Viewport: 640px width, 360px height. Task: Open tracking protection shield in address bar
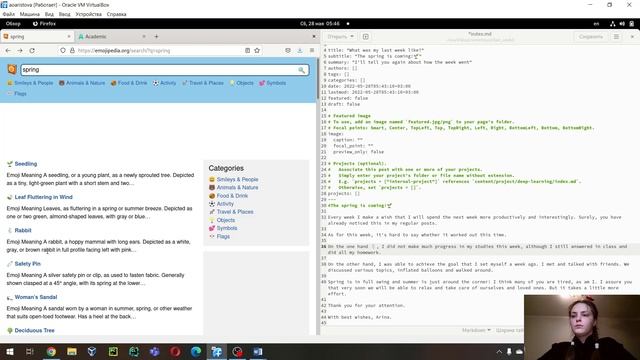click(x=63, y=50)
